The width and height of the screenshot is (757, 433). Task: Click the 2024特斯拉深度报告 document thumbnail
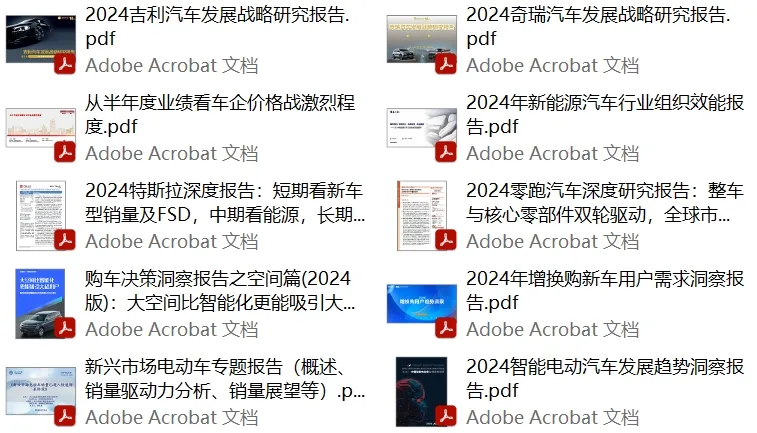41,216
